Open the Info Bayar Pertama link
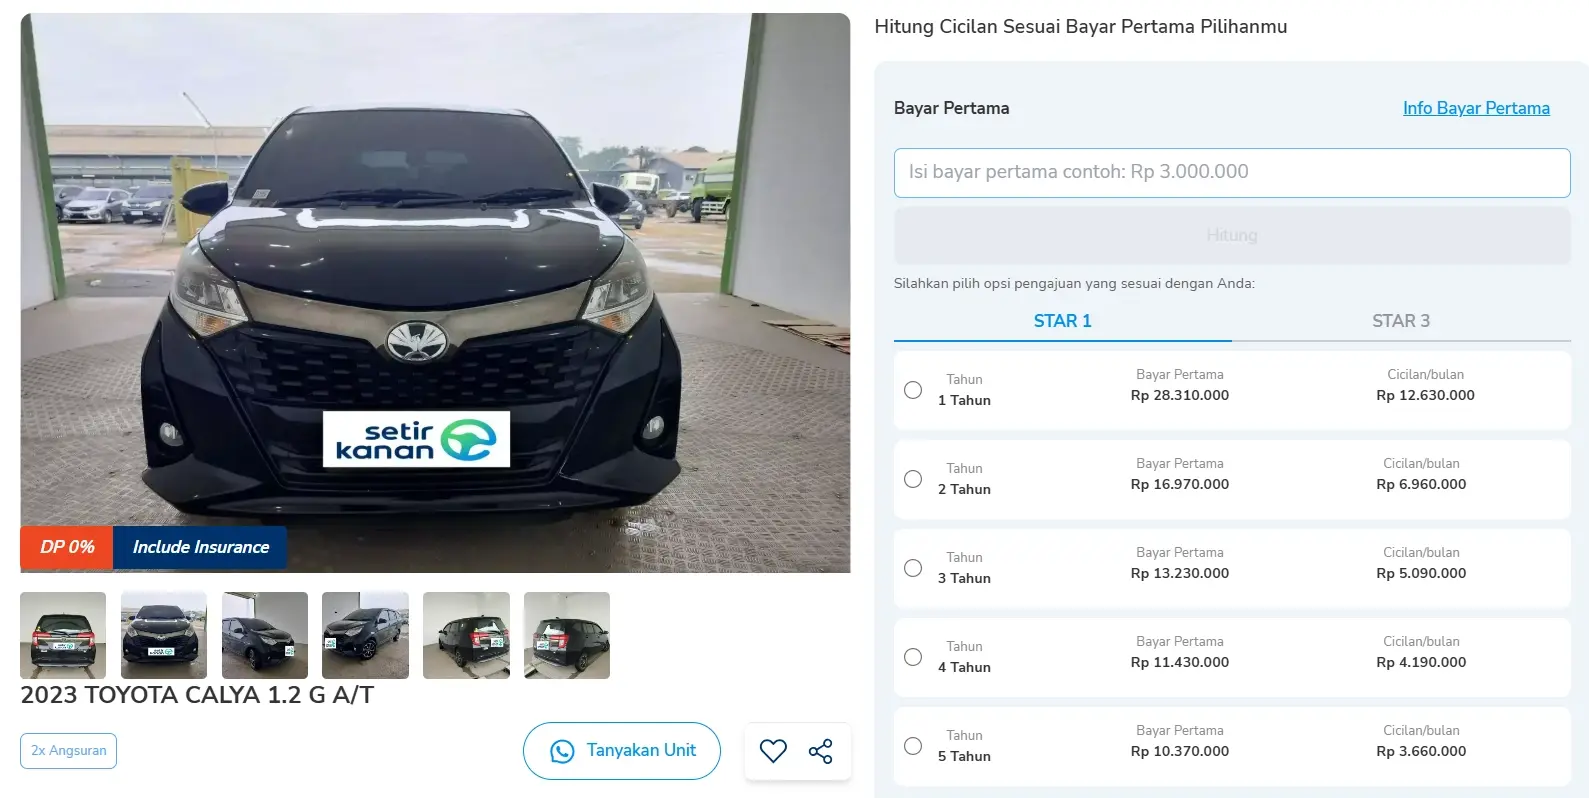The height and width of the screenshot is (798, 1589). pyautogui.click(x=1475, y=108)
